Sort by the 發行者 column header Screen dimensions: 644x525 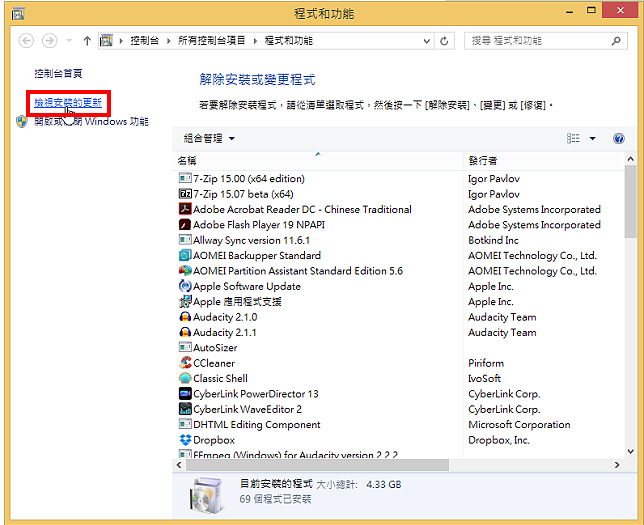(544, 161)
